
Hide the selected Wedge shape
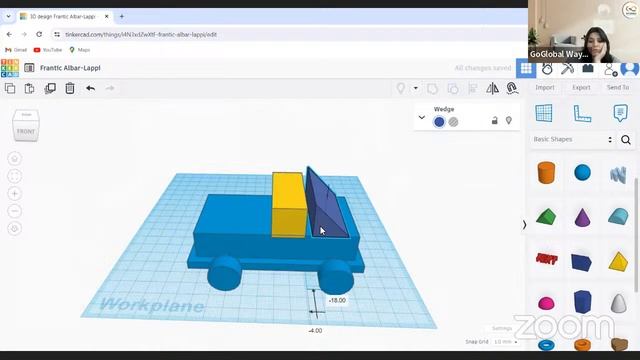tap(509, 120)
